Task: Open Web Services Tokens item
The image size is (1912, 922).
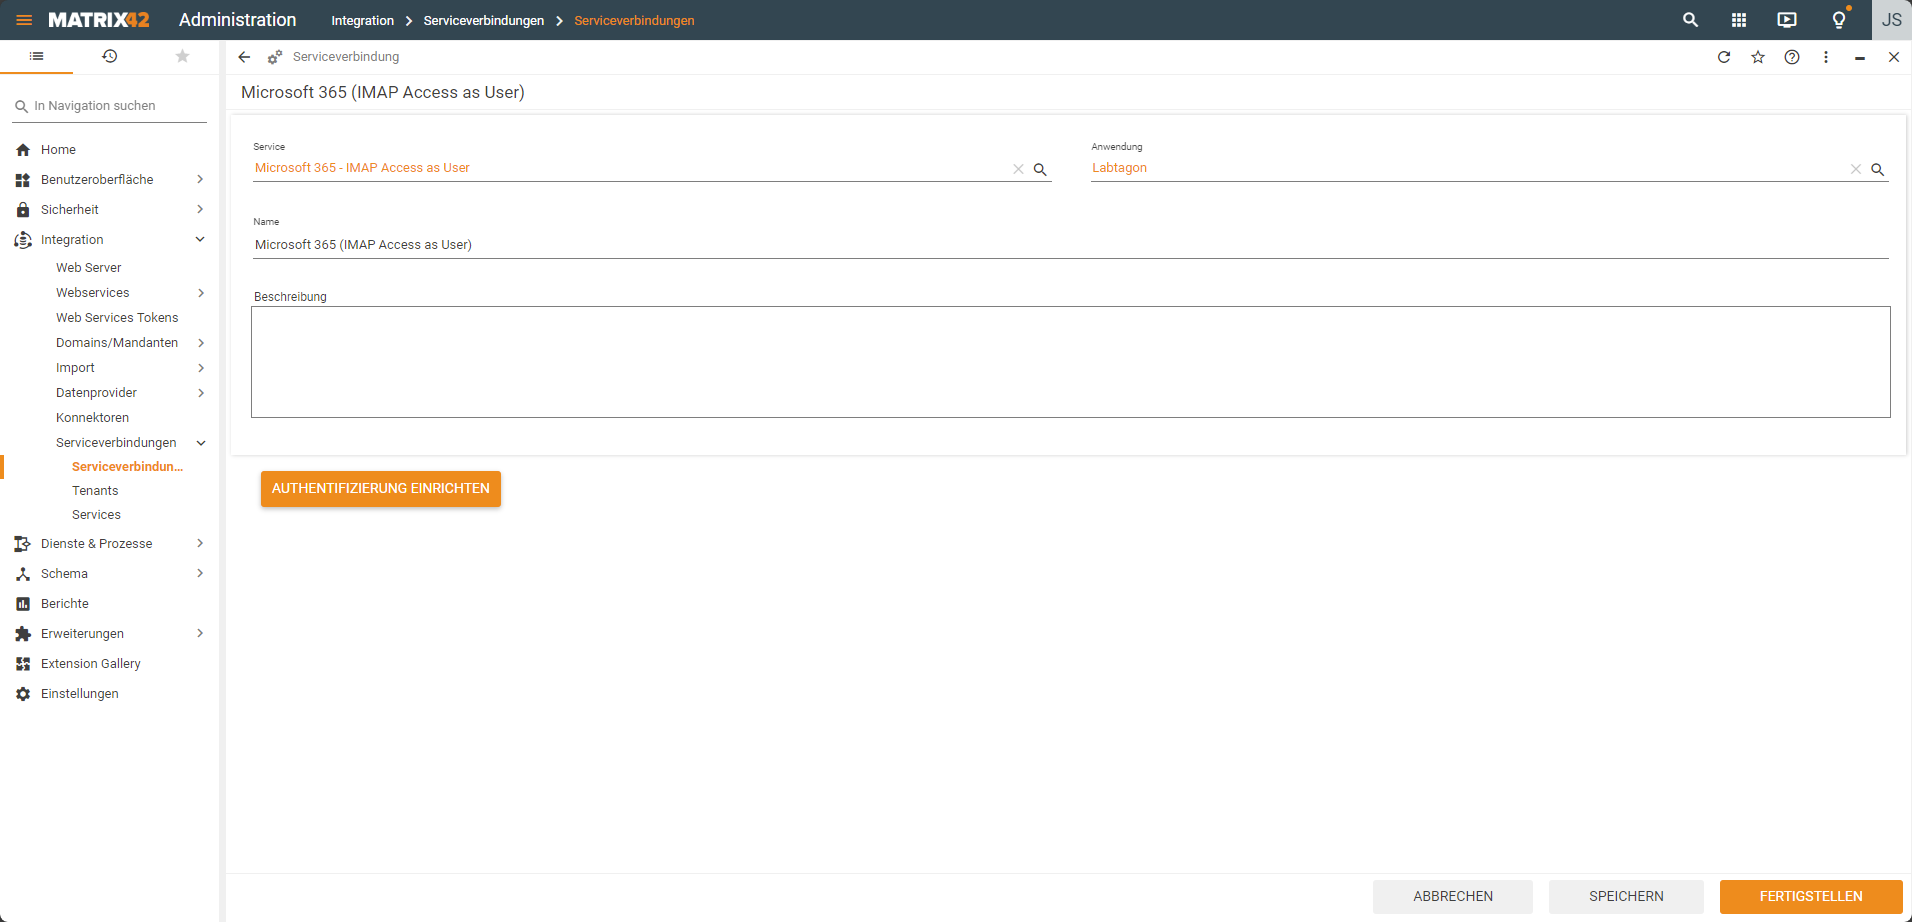Action: (117, 318)
